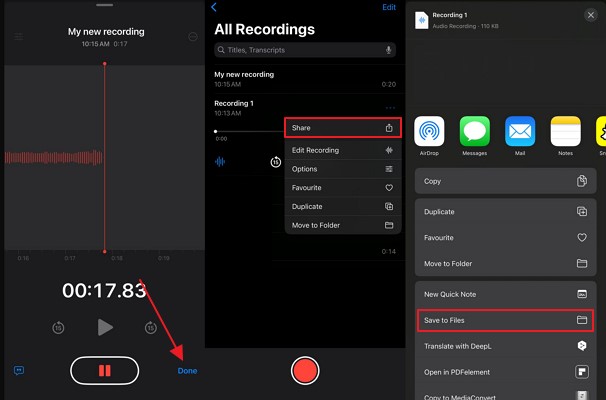Tap Edit in the All Recordings list
The width and height of the screenshot is (606, 400).
pos(389,7)
